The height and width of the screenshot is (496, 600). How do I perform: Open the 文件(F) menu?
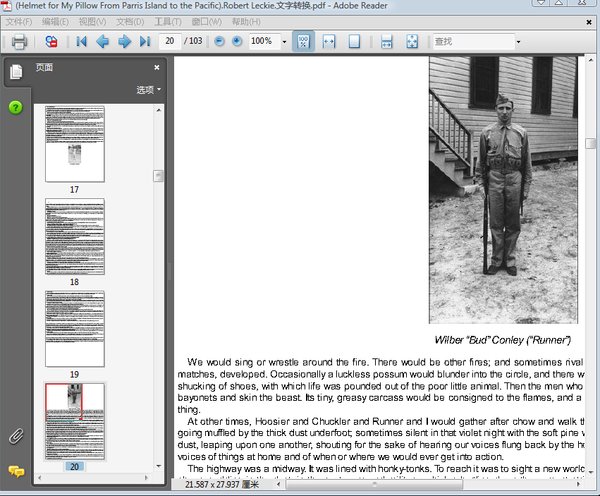19,21
